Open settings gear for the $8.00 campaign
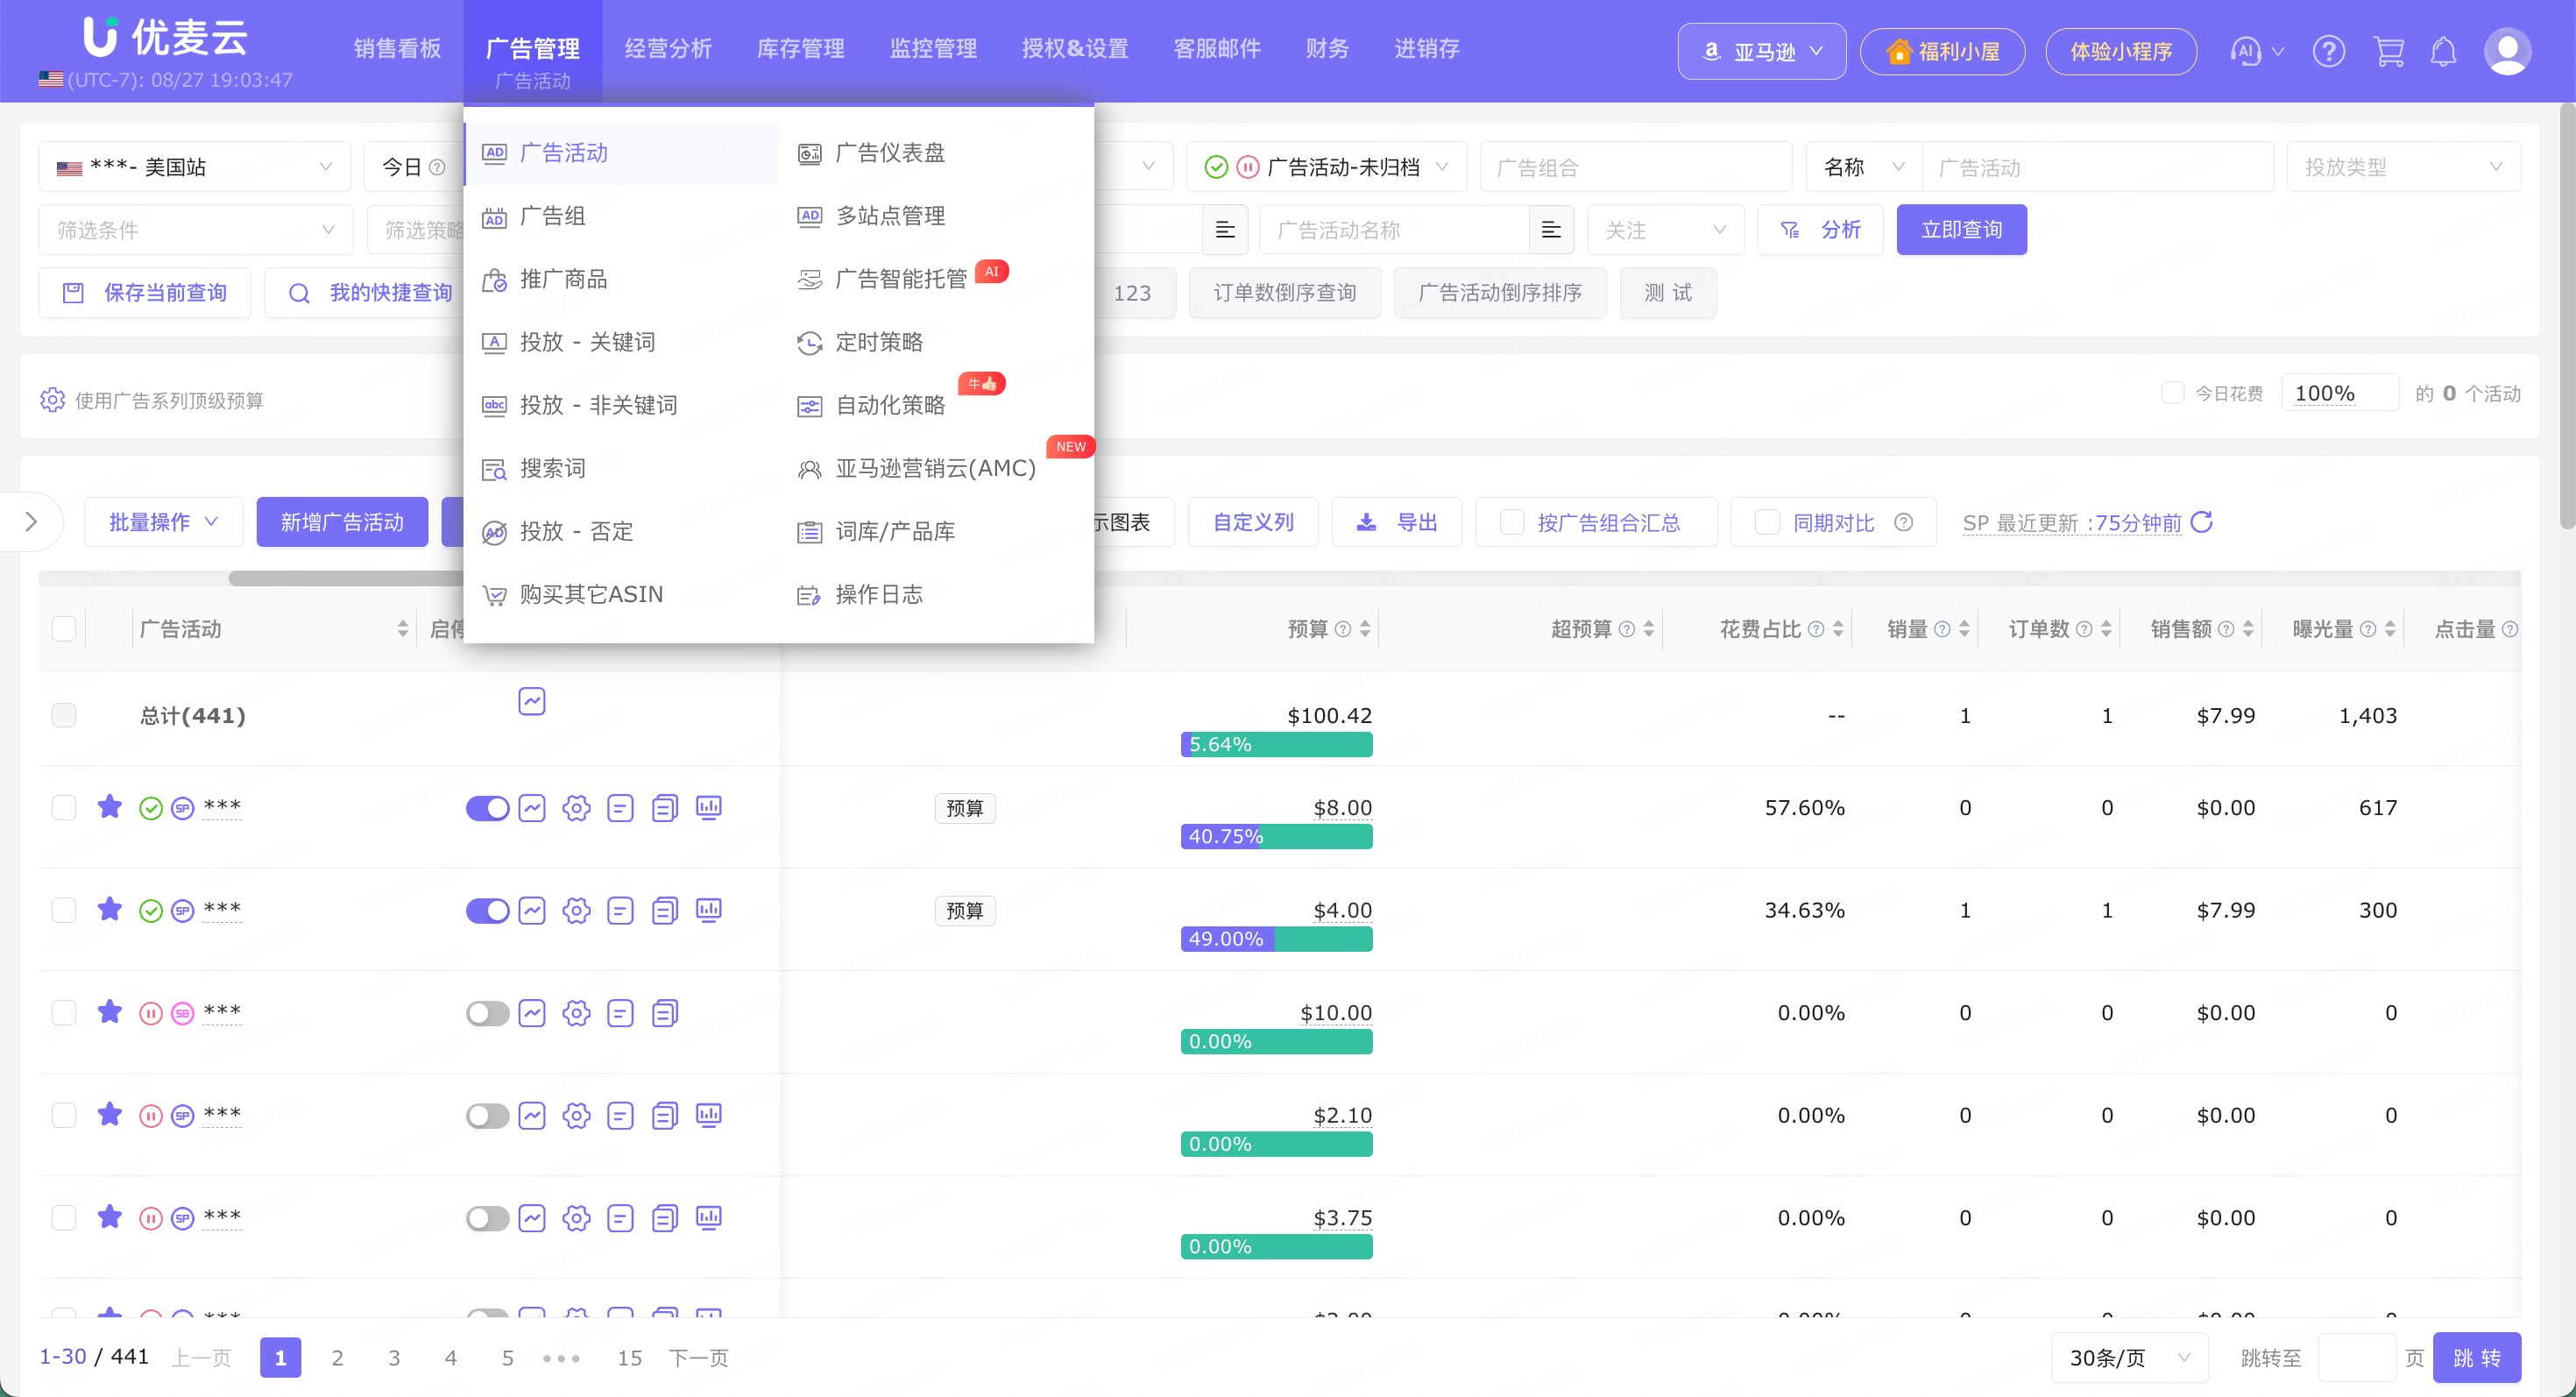Screen dimensions: 2576x1397 point(576,808)
